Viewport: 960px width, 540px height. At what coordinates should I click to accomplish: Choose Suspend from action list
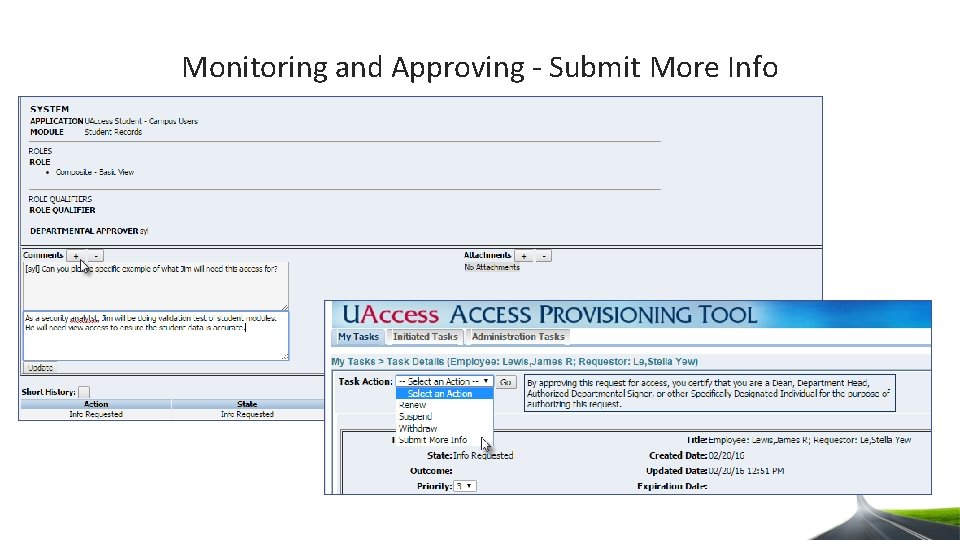(415, 416)
